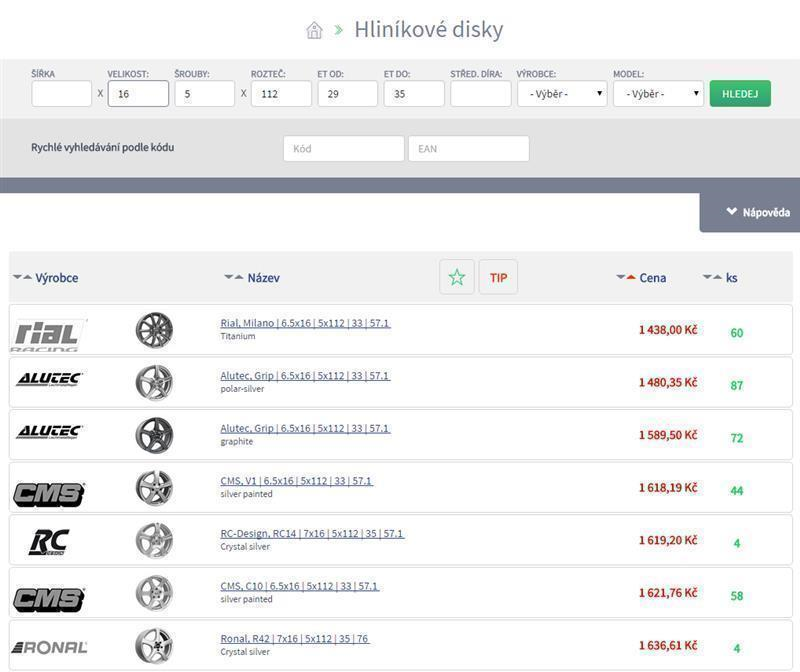View Ronal R42 wheel image
The height and width of the screenshot is (672, 800).
[x=154, y=645]
